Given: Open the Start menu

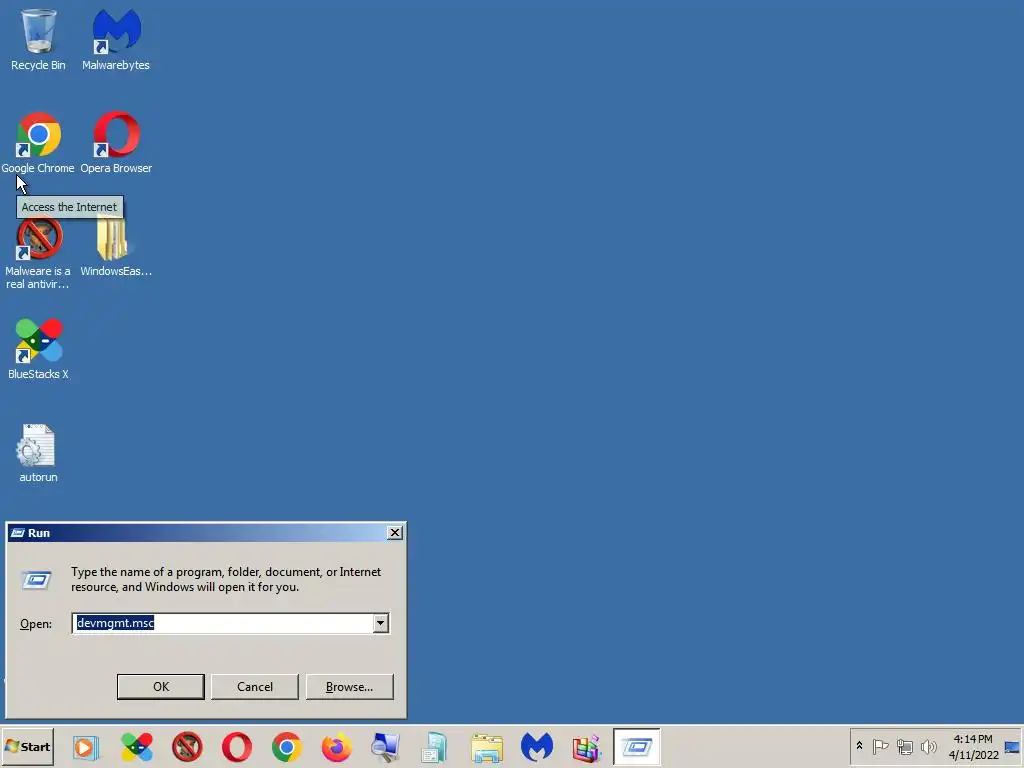Looking at the screenshot, I should [27, 746].
